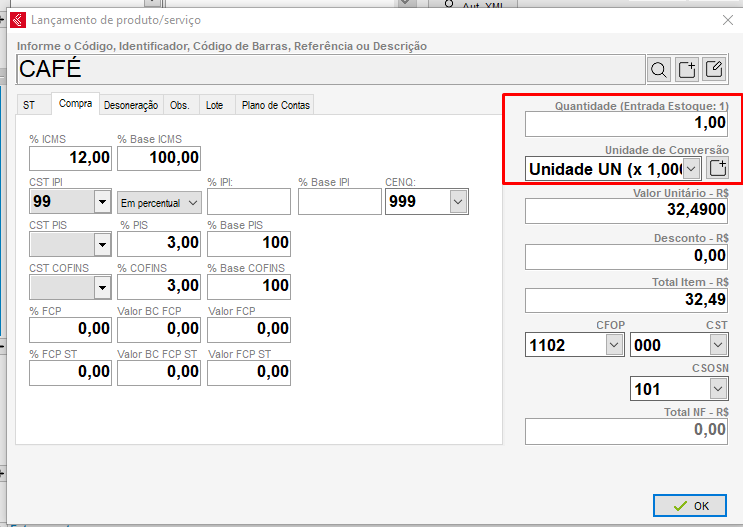The height and width of the screenshot is (527, 743).
Task: Confirm with the OK button
Action: coord(689,505)
